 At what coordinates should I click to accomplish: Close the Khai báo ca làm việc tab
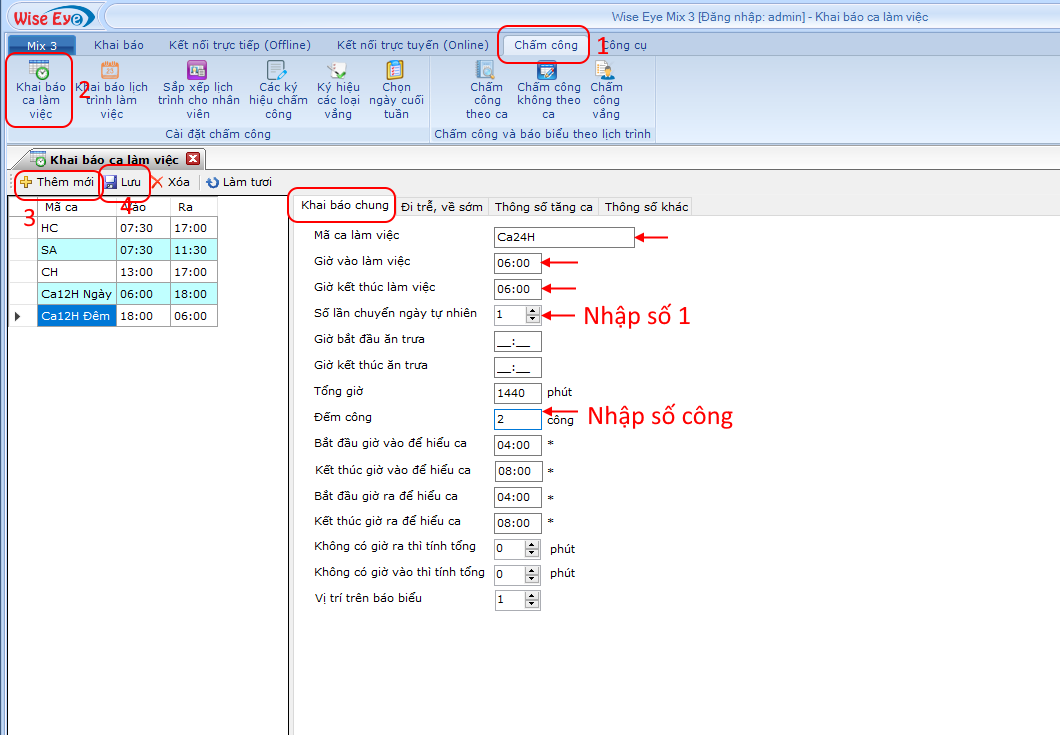click(x=193, y=159)
